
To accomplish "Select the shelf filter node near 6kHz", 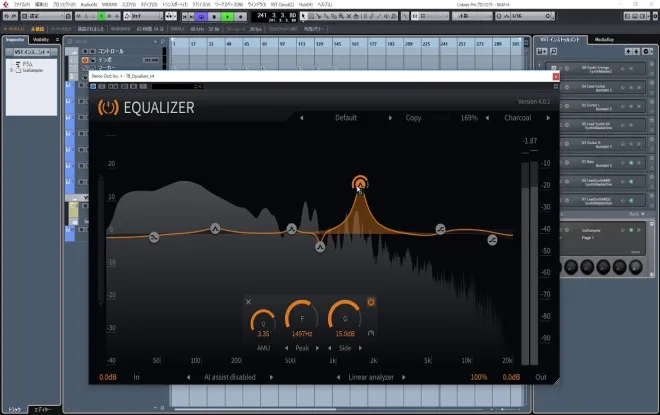I will [x=440, y=229].
